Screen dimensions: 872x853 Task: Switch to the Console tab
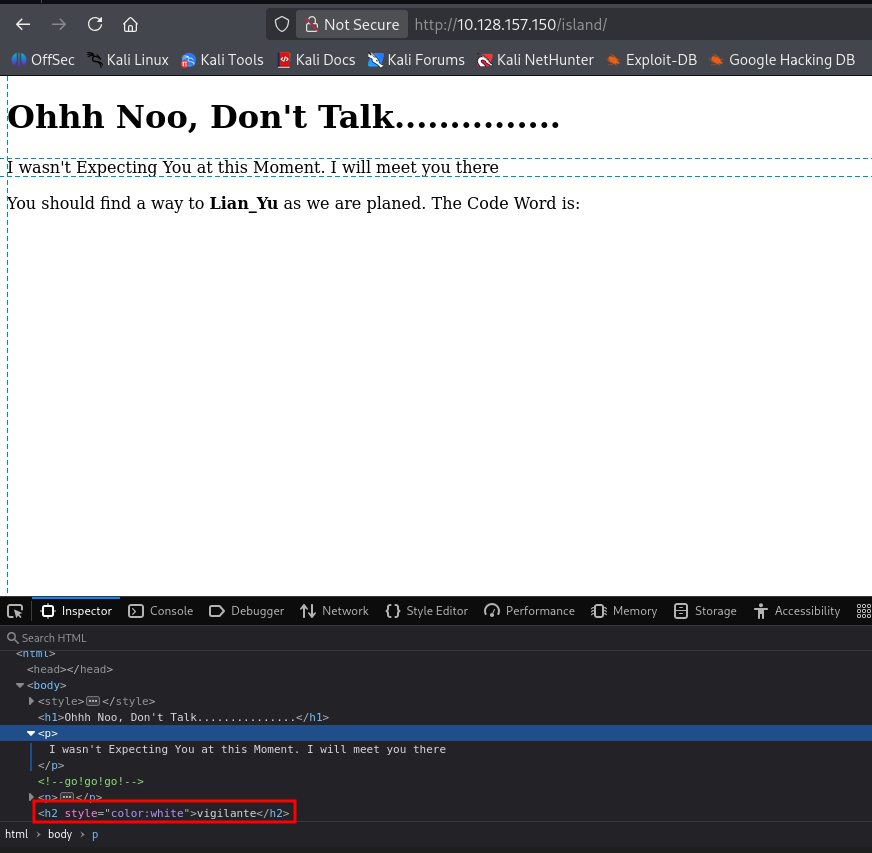tap(160, 611)
